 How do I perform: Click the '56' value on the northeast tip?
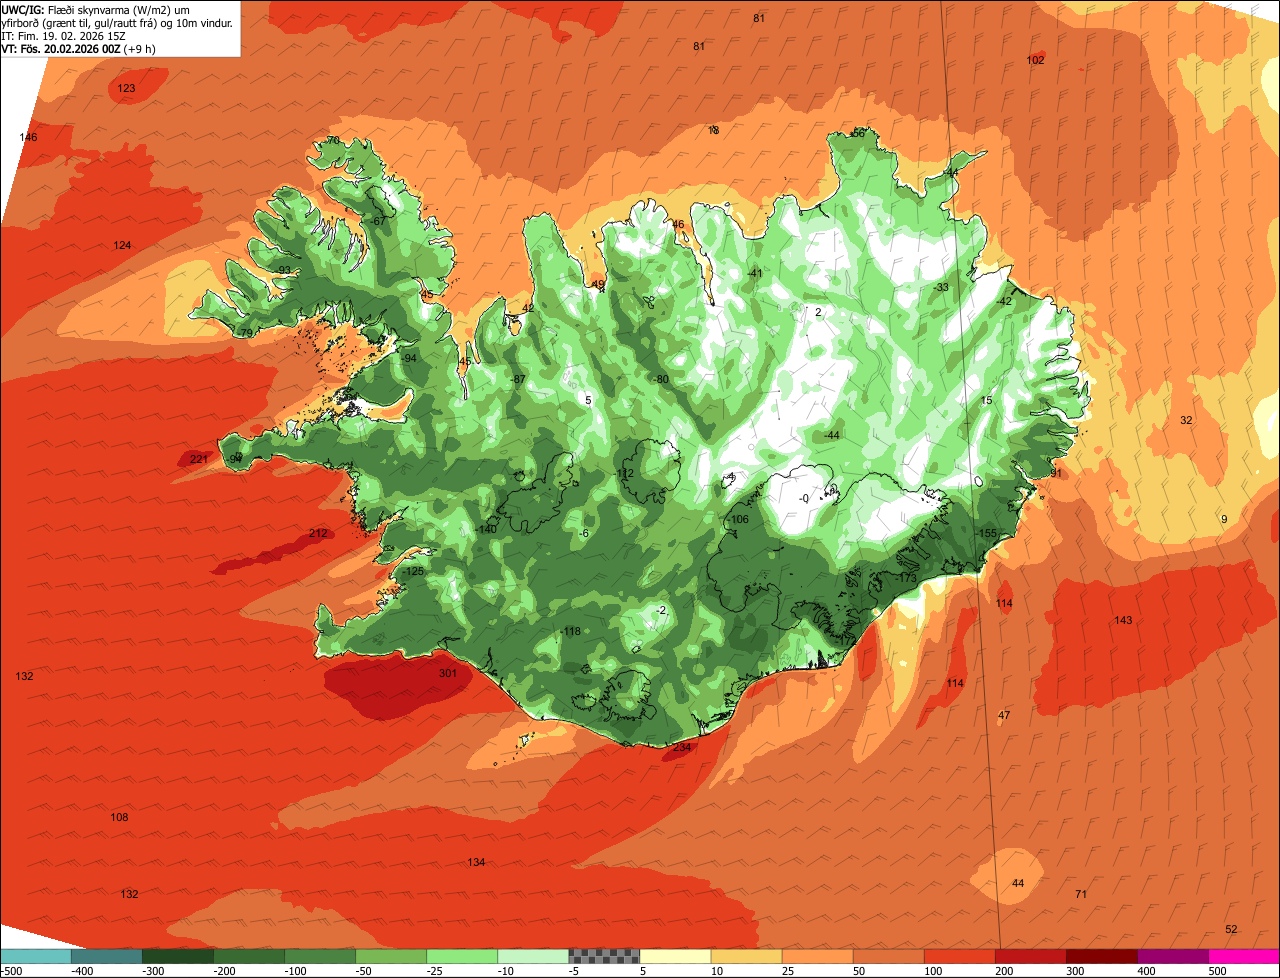858,133
